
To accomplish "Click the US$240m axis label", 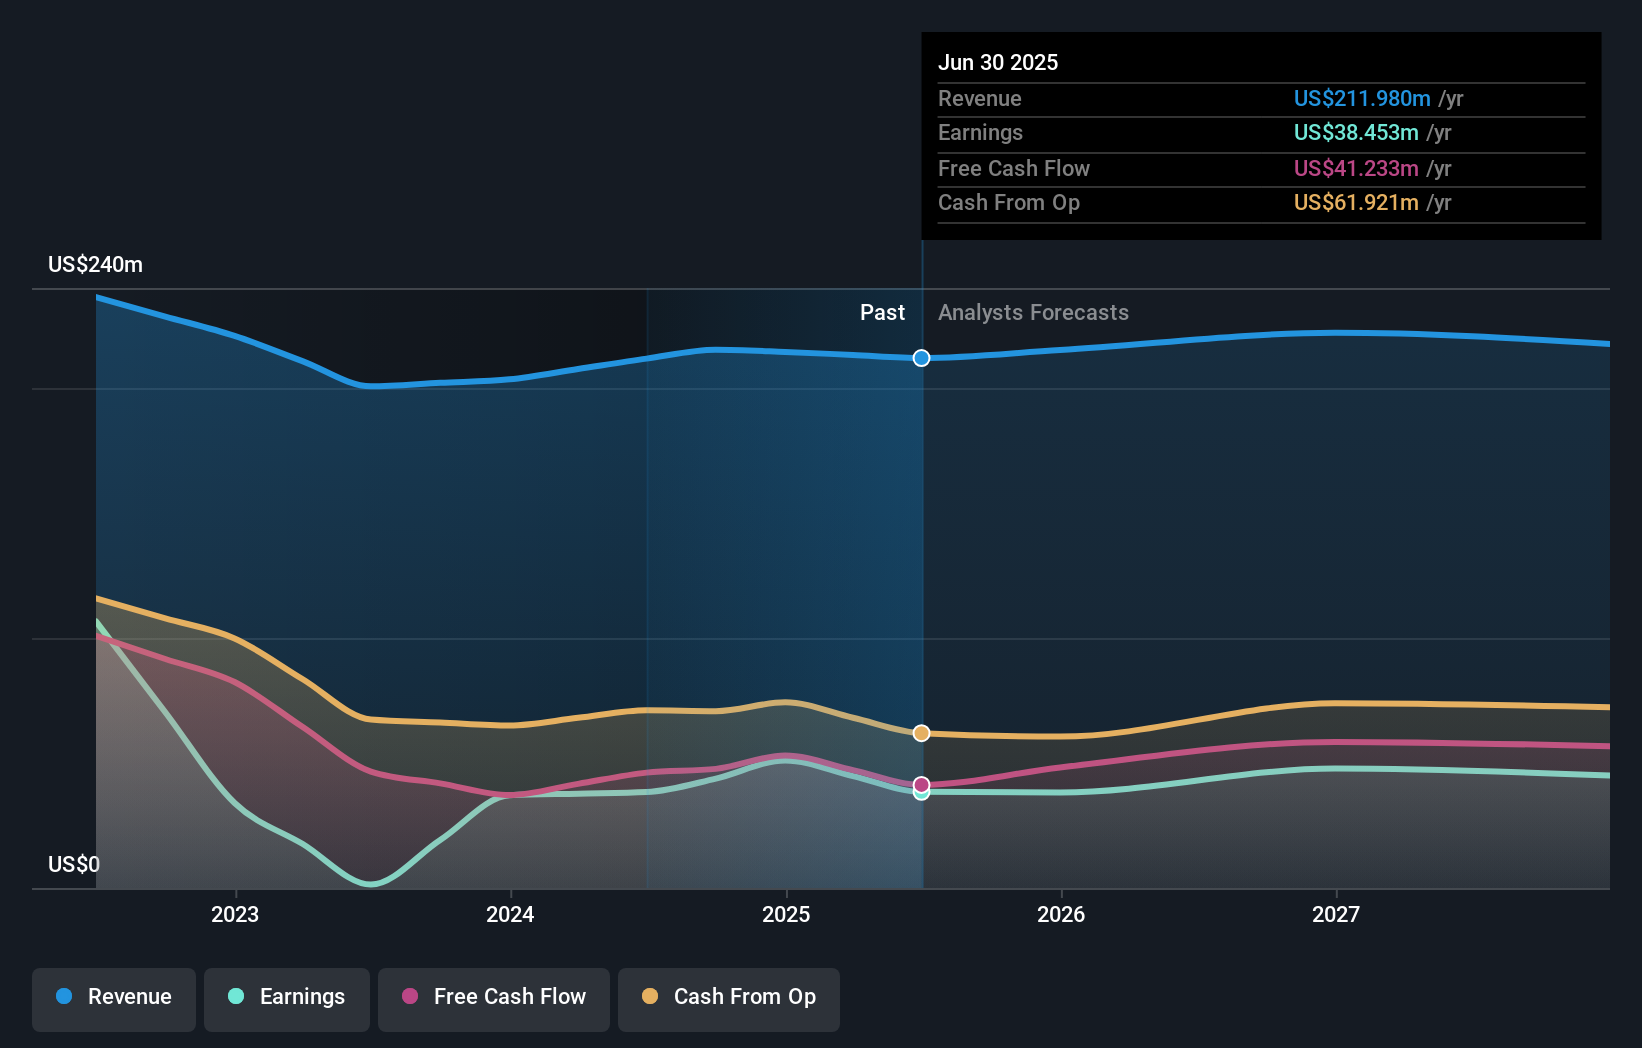I will (95, 264).
